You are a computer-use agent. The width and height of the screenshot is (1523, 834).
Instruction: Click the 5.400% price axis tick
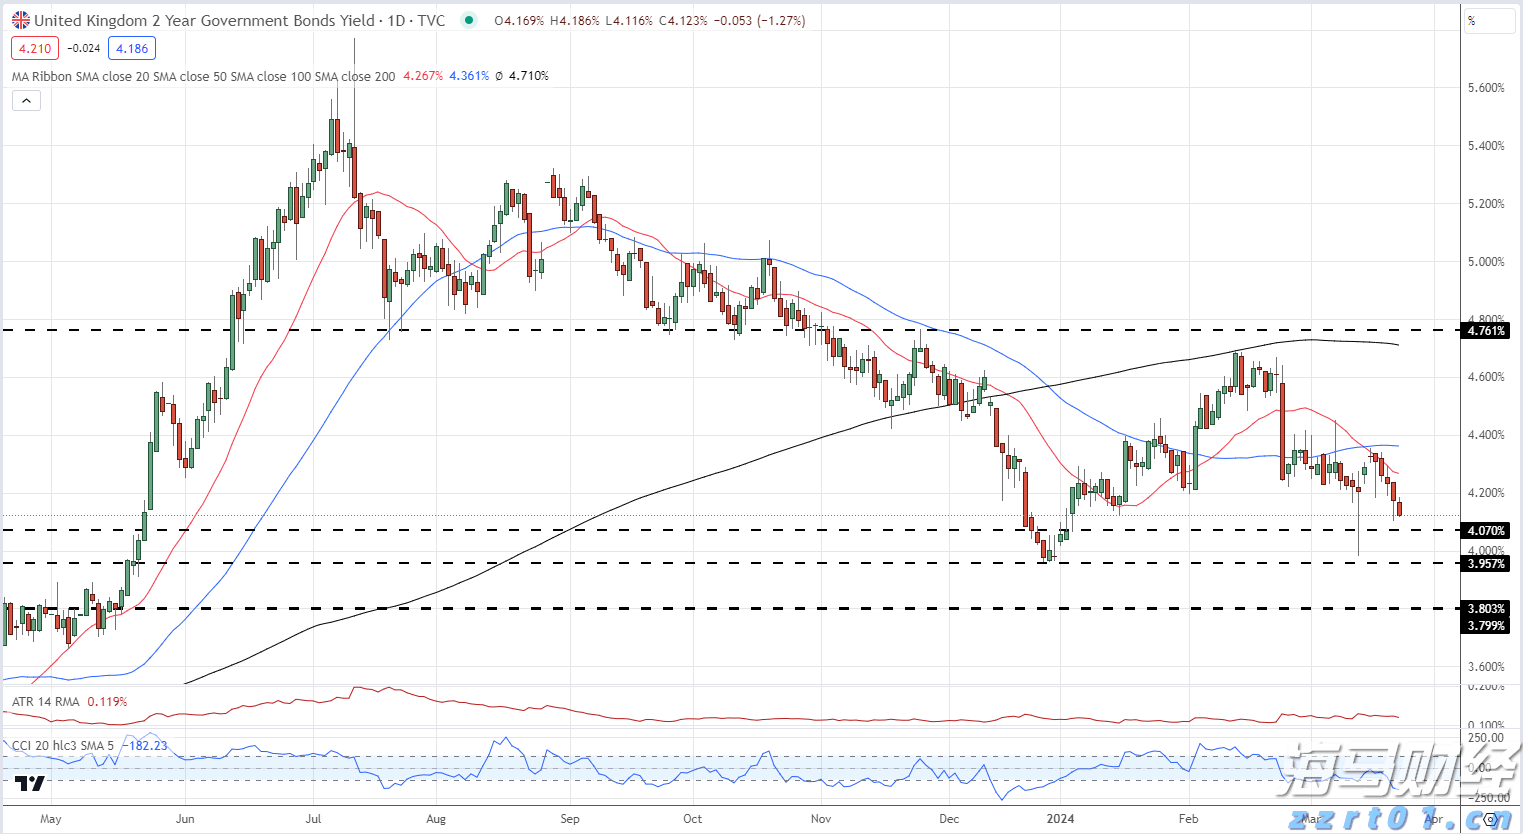[x=1486, y=146]
